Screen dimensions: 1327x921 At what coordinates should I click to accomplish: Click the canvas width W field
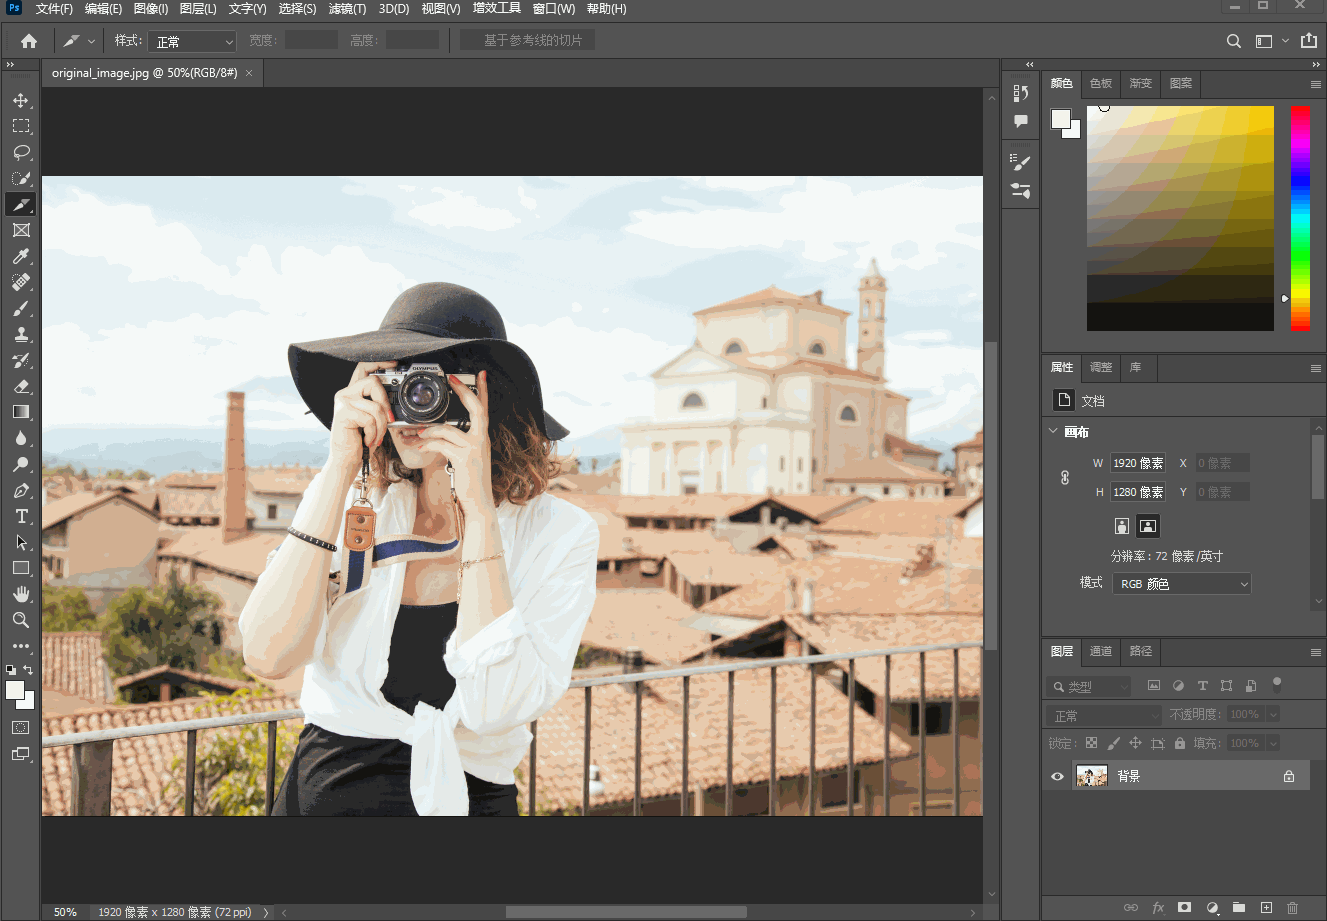coord(1137,463)
